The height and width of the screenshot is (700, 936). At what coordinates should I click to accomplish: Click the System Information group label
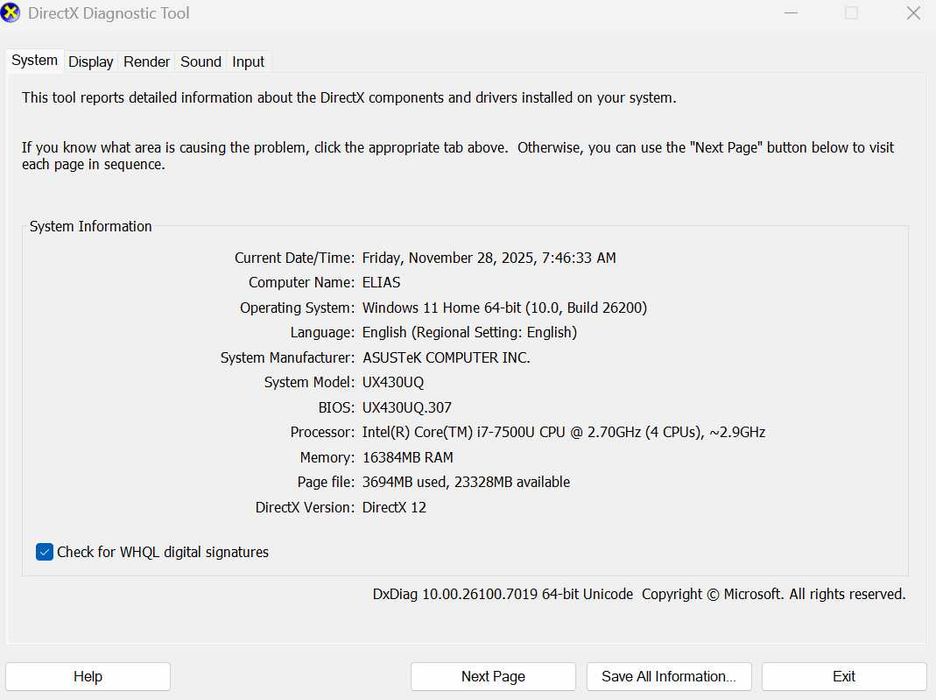tap(91, 227)
